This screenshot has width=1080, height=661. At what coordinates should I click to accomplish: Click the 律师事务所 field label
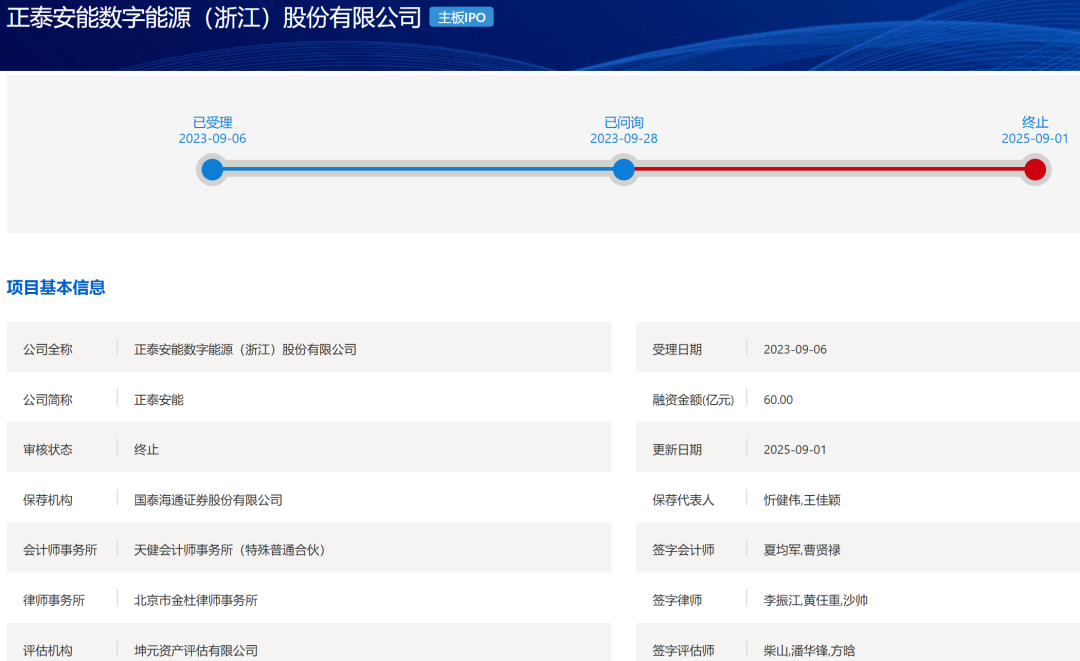pyautogui.click(x=54, y=600)
